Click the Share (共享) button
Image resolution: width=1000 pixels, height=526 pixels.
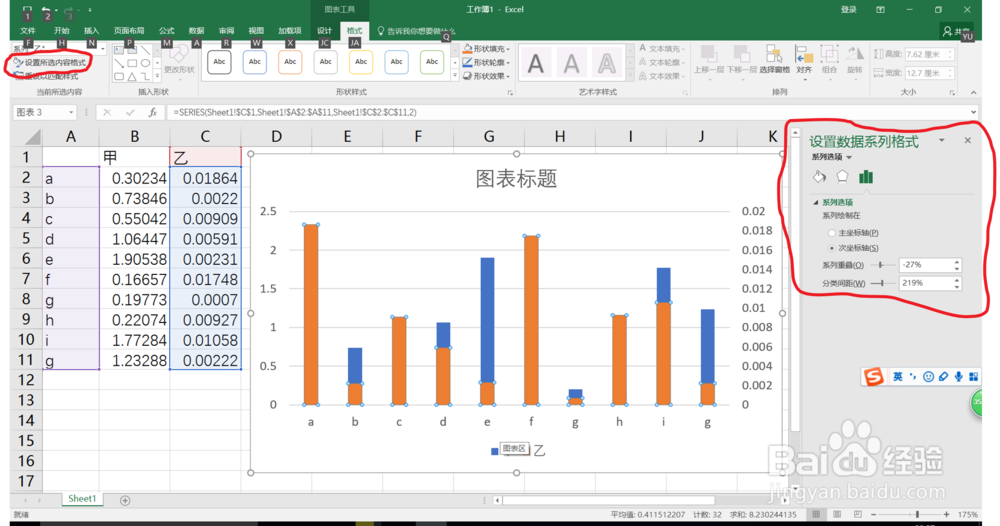(957, 31)
